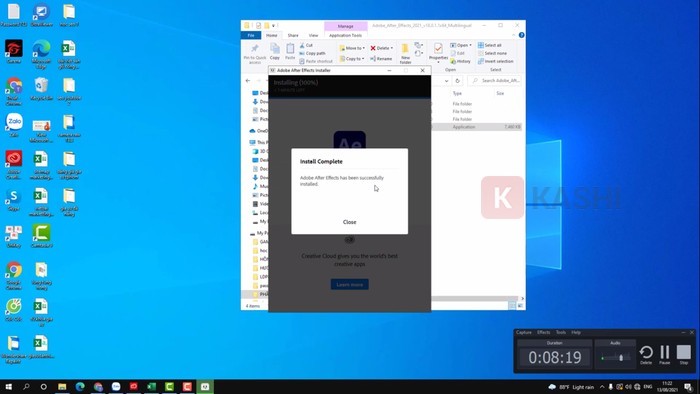
Task: Open the Recycle Bin desktop icon
Action: coord(41,89)
